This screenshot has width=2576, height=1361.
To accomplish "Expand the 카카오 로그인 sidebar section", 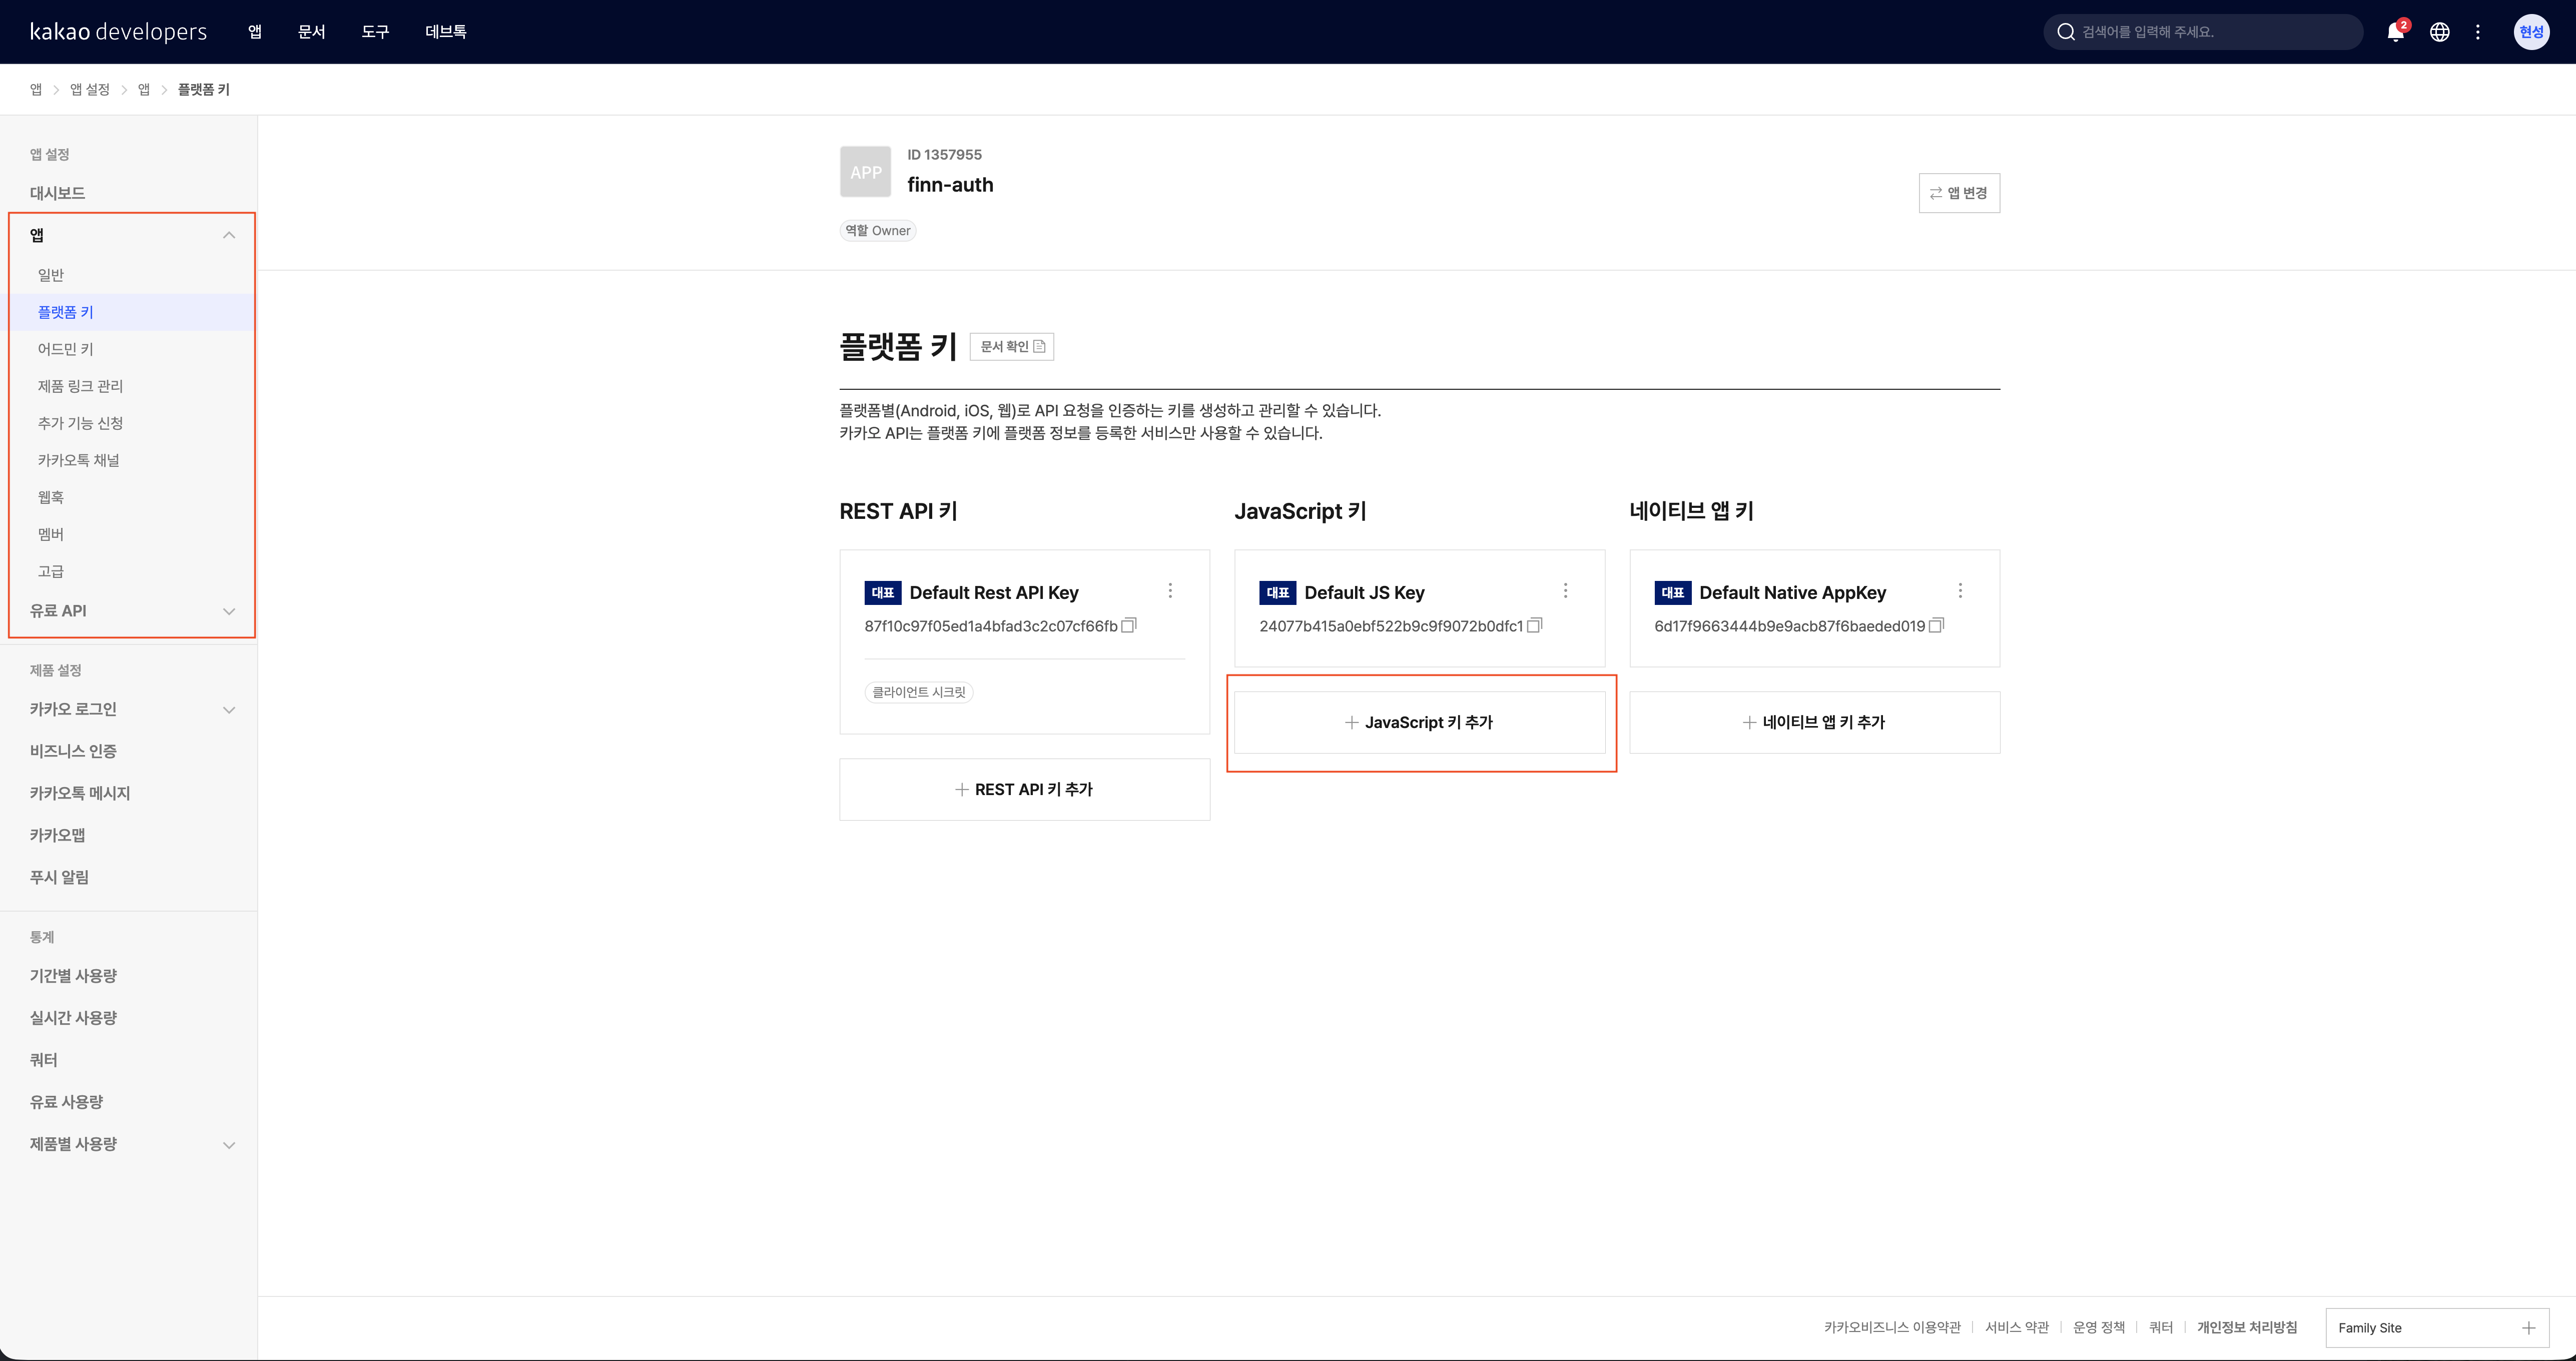I will (229, 710).
